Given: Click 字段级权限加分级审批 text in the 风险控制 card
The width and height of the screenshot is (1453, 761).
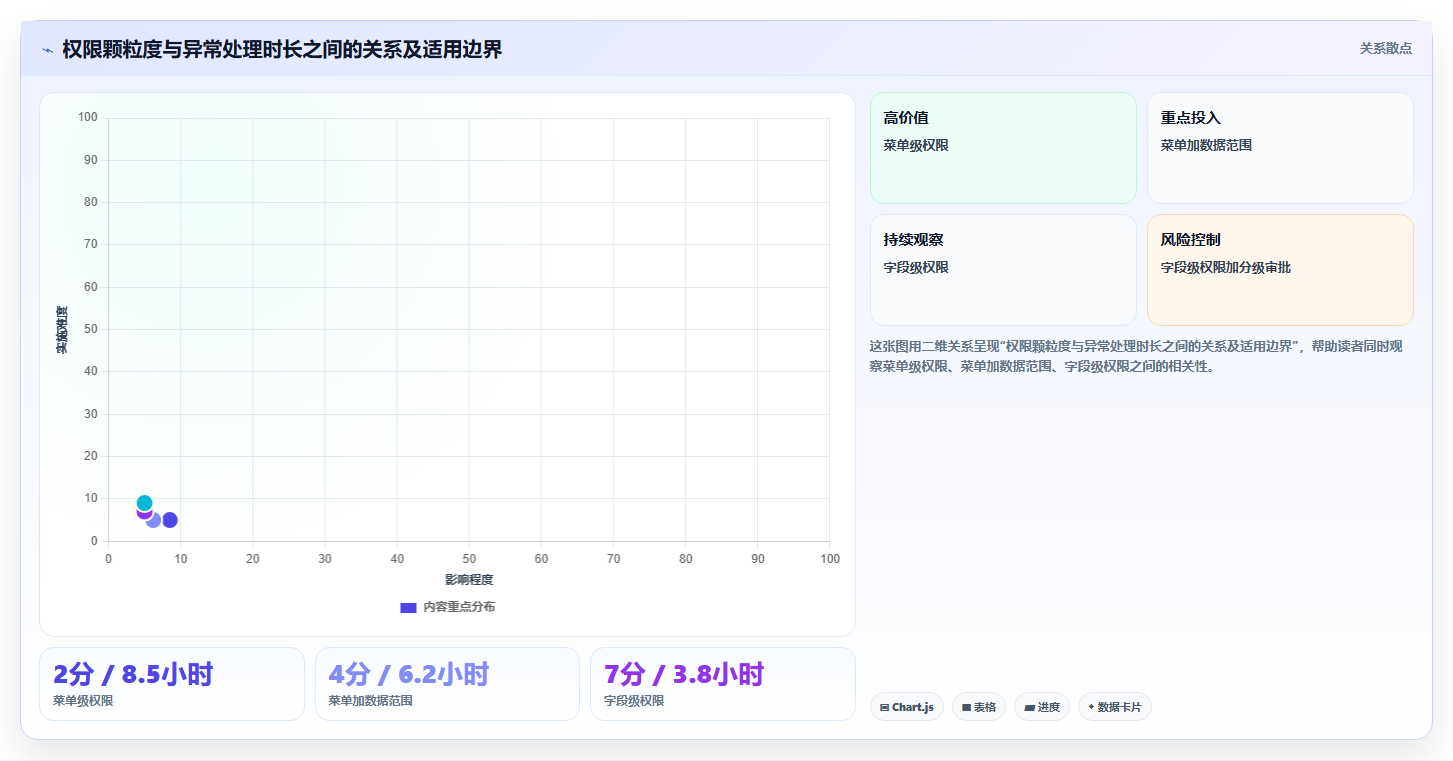Looking at the screenshot, I should click(1225, 267).
